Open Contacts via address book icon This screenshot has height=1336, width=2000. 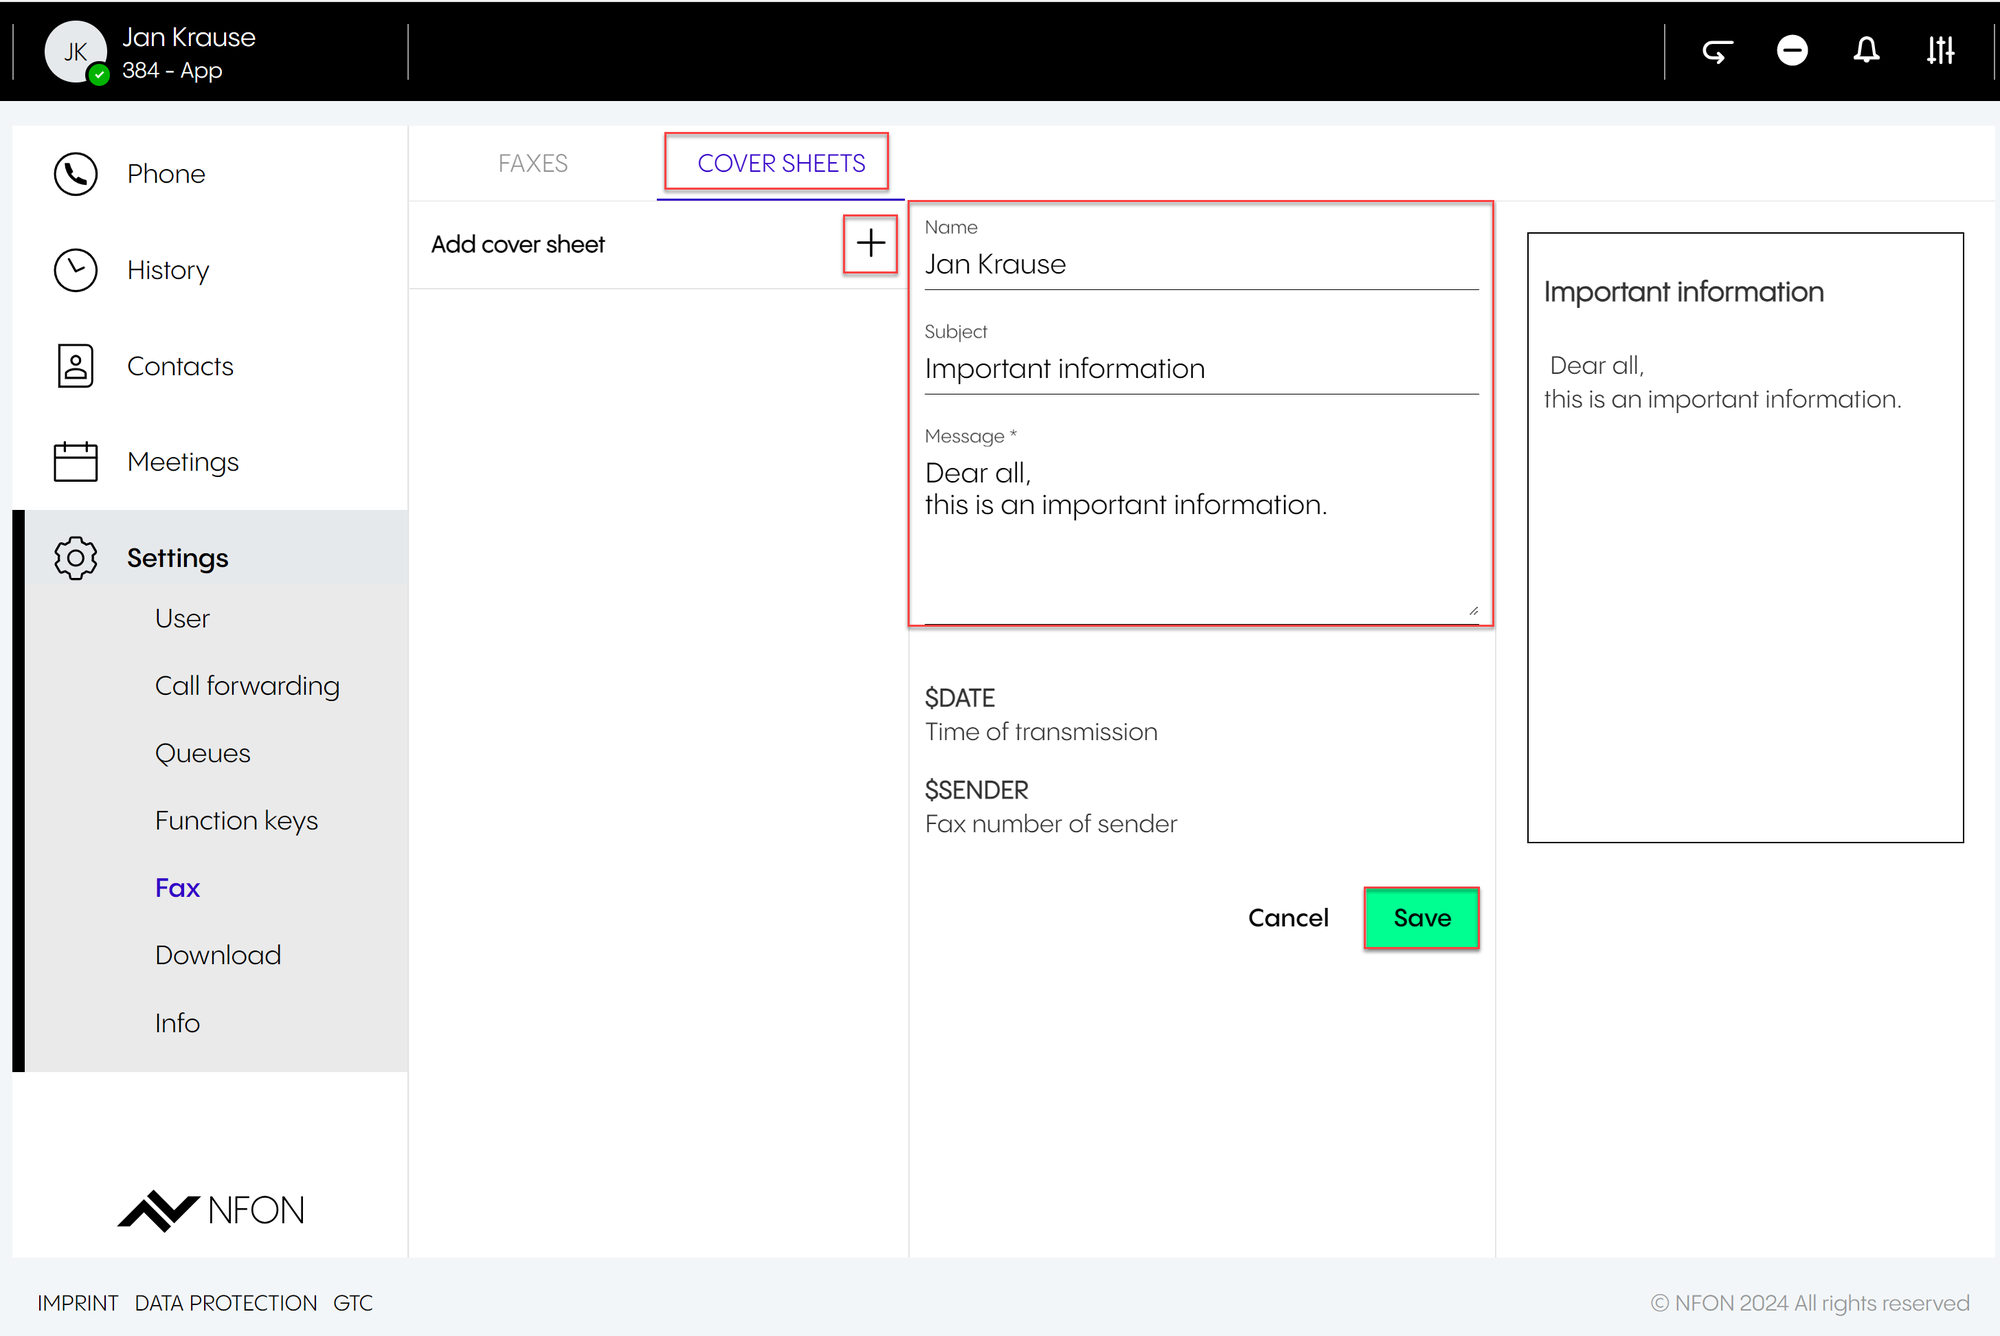[x=76, y=366]
